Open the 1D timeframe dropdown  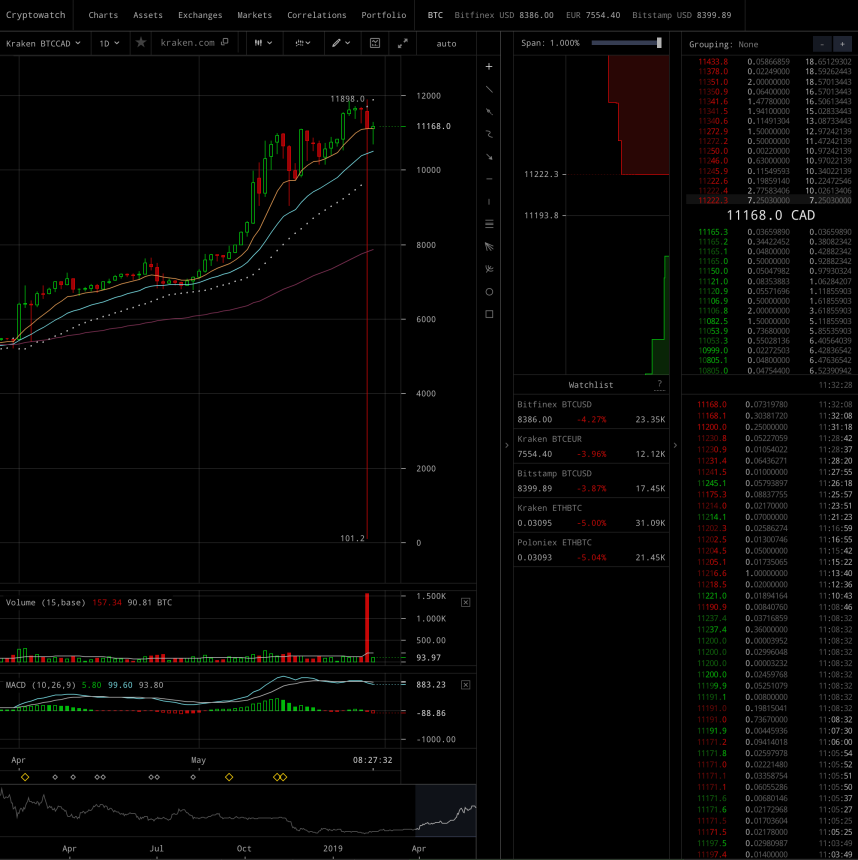(108, 43)
